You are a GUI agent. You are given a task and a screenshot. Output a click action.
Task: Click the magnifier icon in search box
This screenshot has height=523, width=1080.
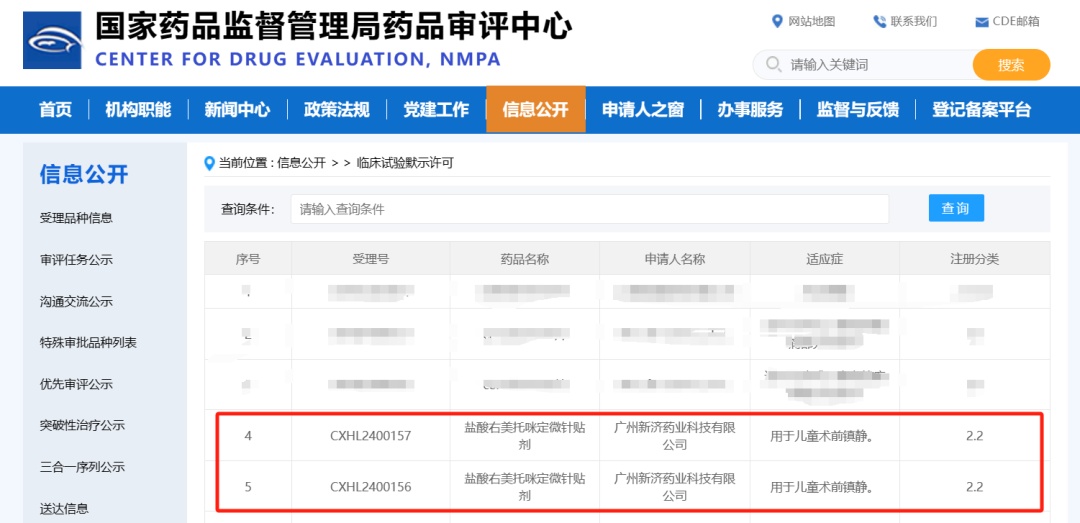pos(773,65)
